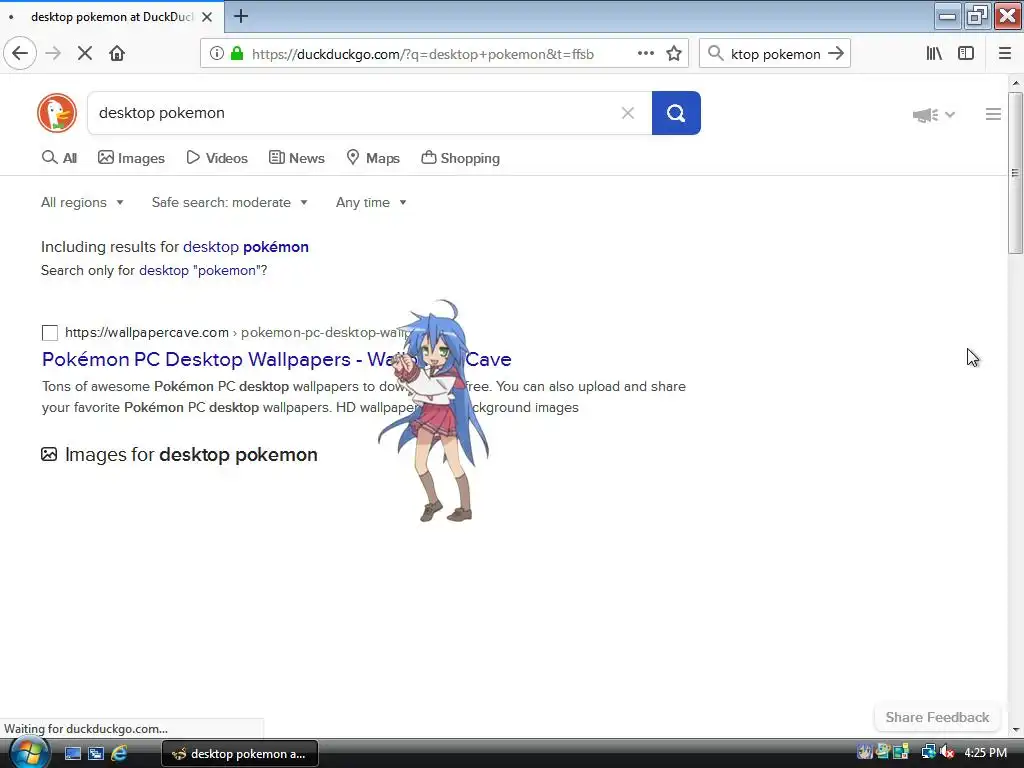Open page actions three-dot menu
This screenshot has height=768, width=1024.
tap(646, 54)
